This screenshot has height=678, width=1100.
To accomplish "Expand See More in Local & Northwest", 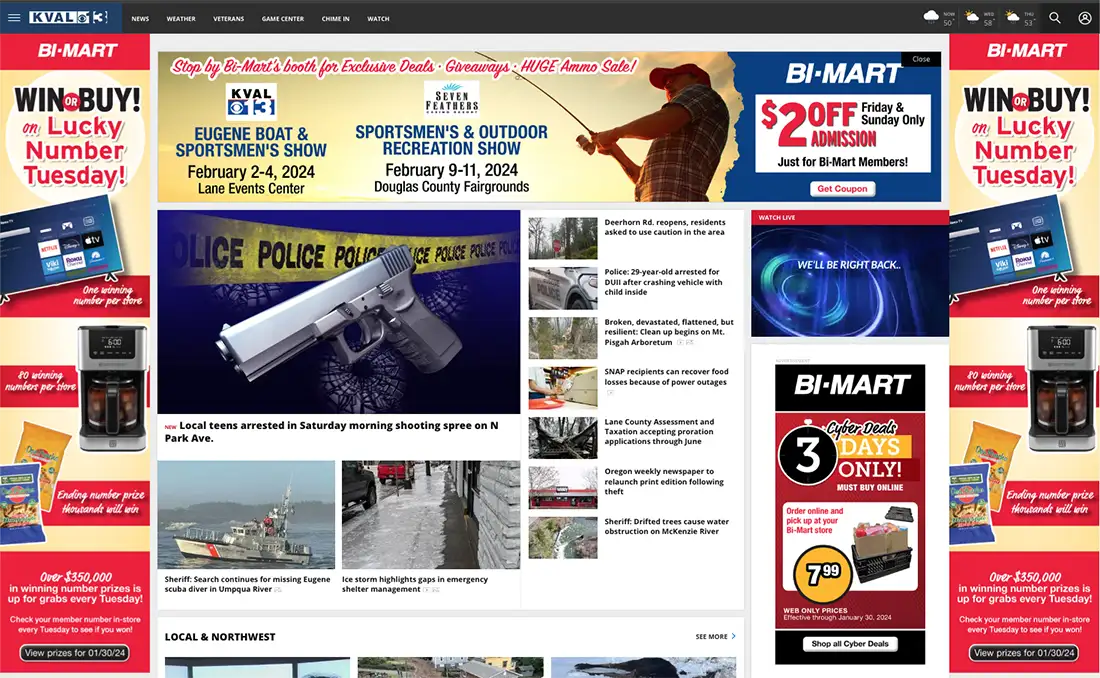I will click(715, 637).
